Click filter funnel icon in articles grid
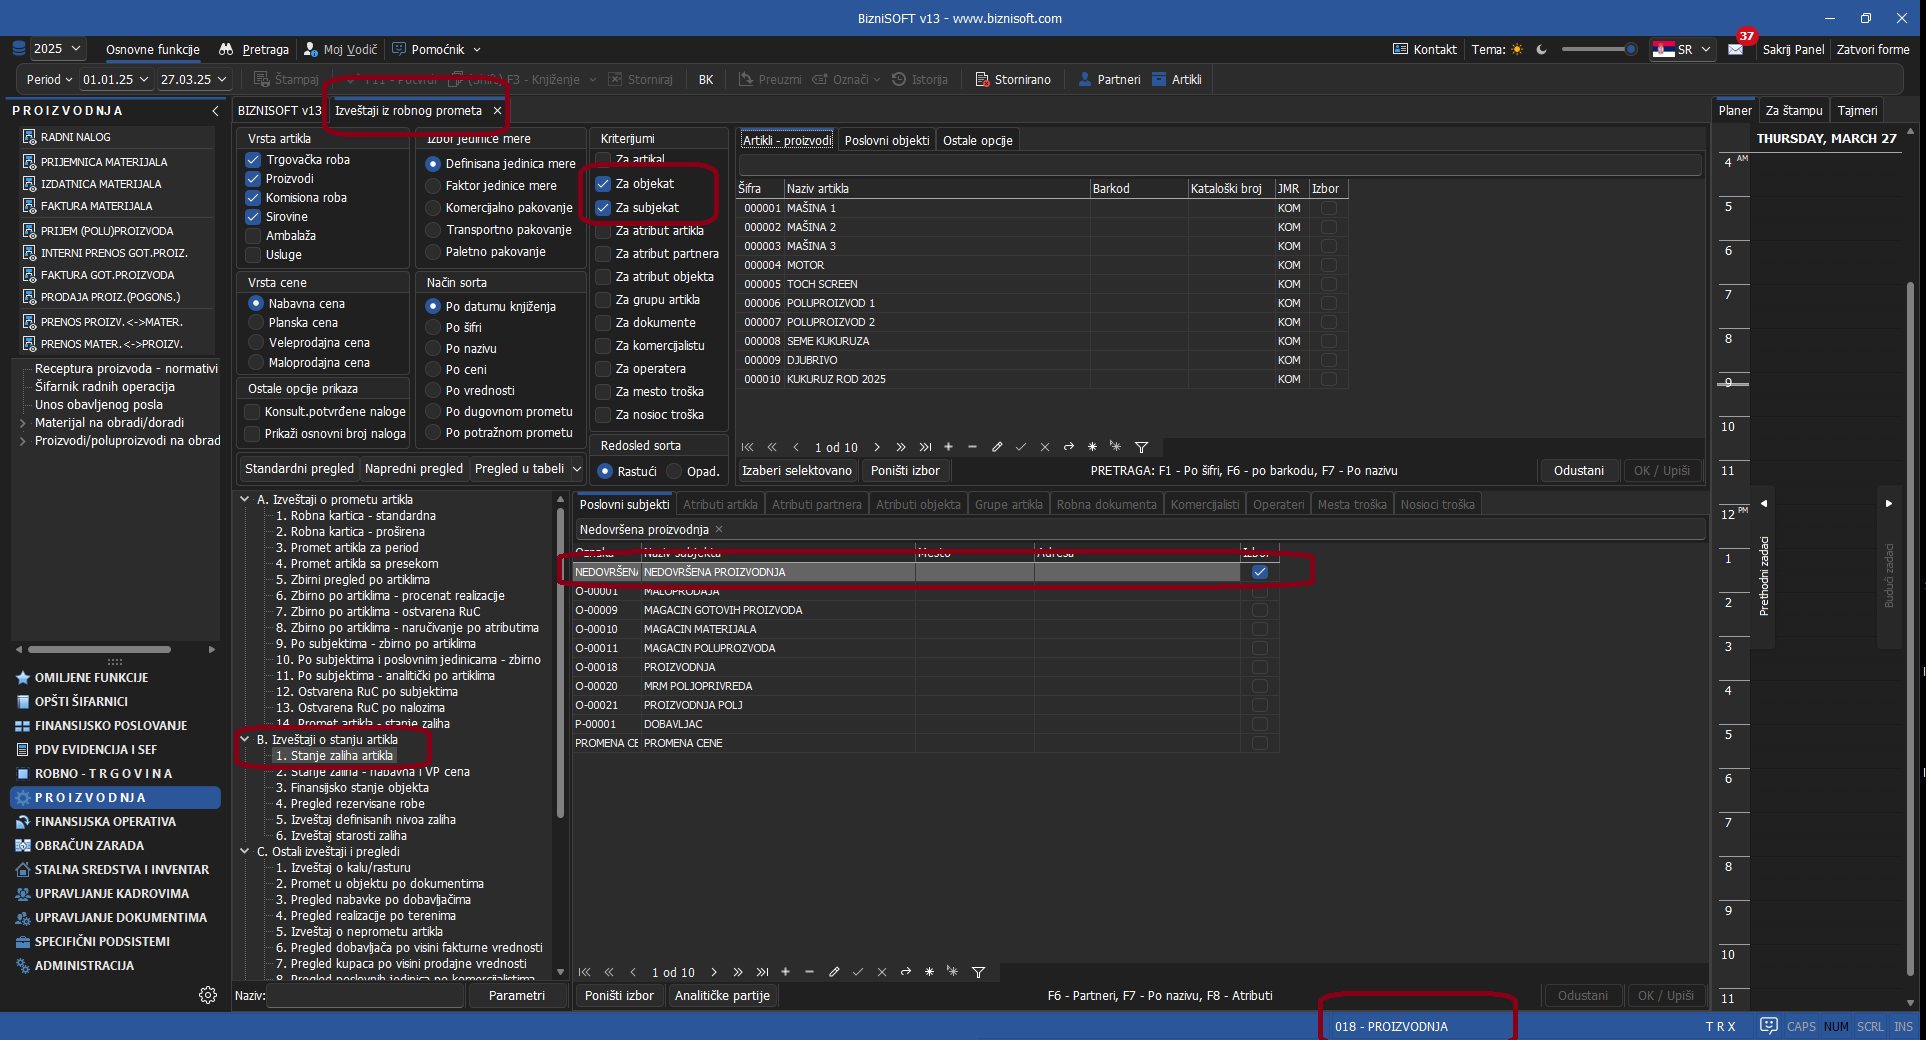The width and height of the screenshot is (1926, 1040). click(1141, 447)
